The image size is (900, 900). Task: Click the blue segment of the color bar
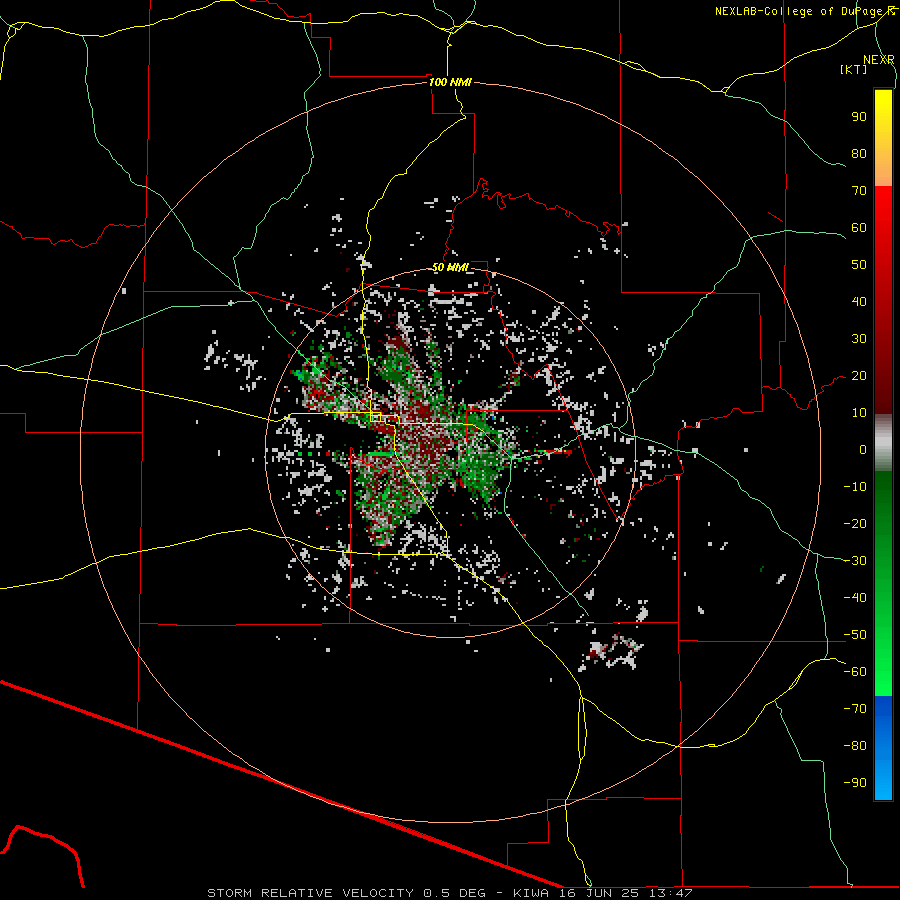pyautogui.click(x=883, y=747)
